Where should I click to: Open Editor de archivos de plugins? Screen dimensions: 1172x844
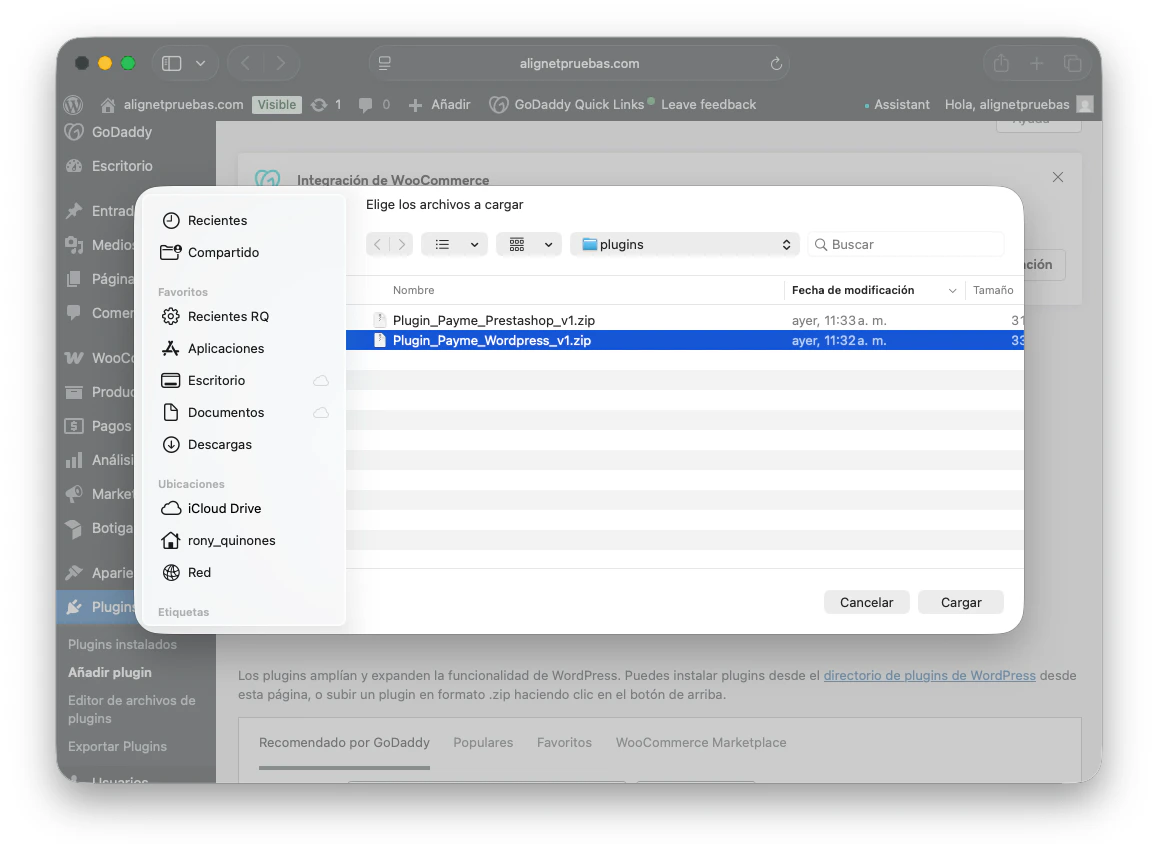(x=132, y=709)
